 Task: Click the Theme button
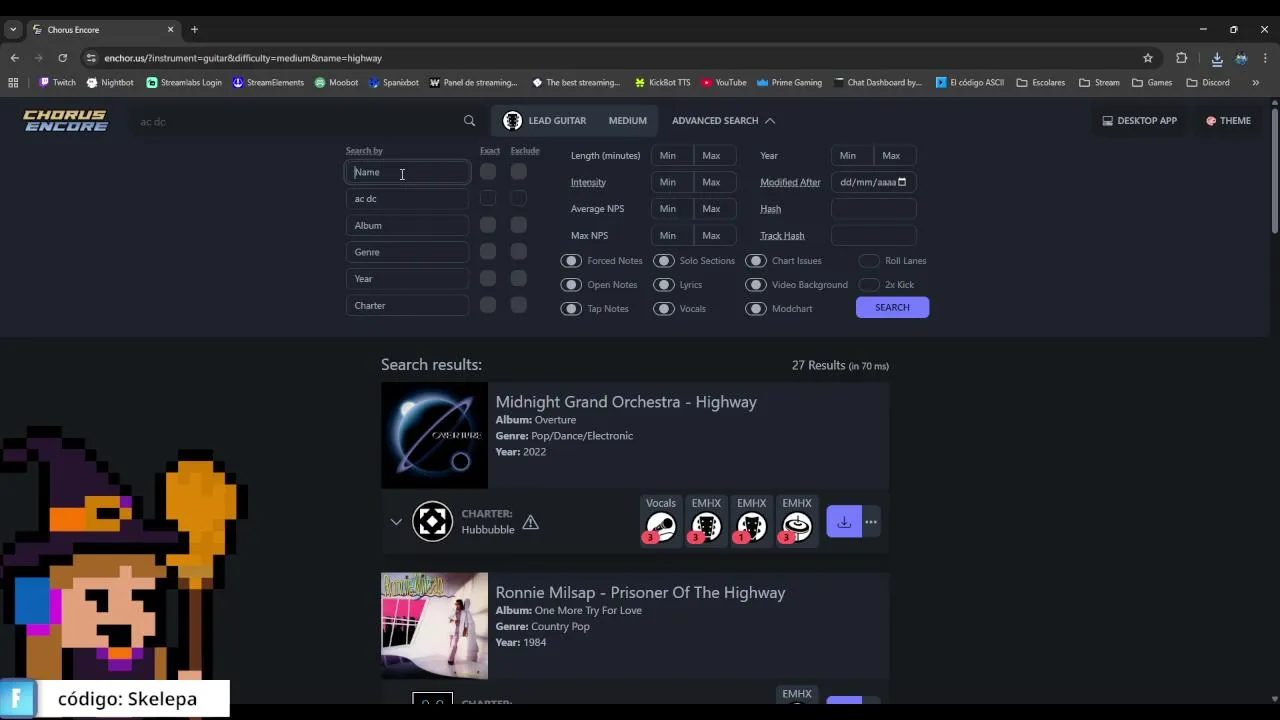pos(1228,121)
